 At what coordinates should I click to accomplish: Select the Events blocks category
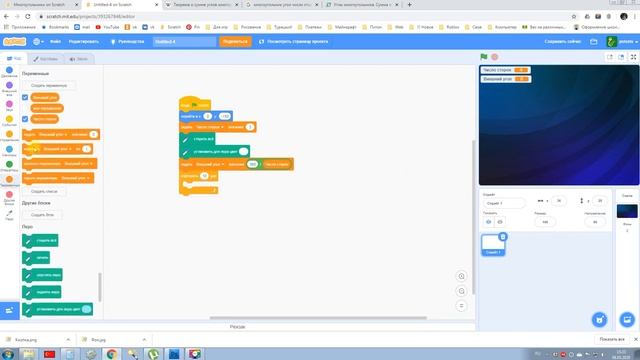[x=9, y=121]
